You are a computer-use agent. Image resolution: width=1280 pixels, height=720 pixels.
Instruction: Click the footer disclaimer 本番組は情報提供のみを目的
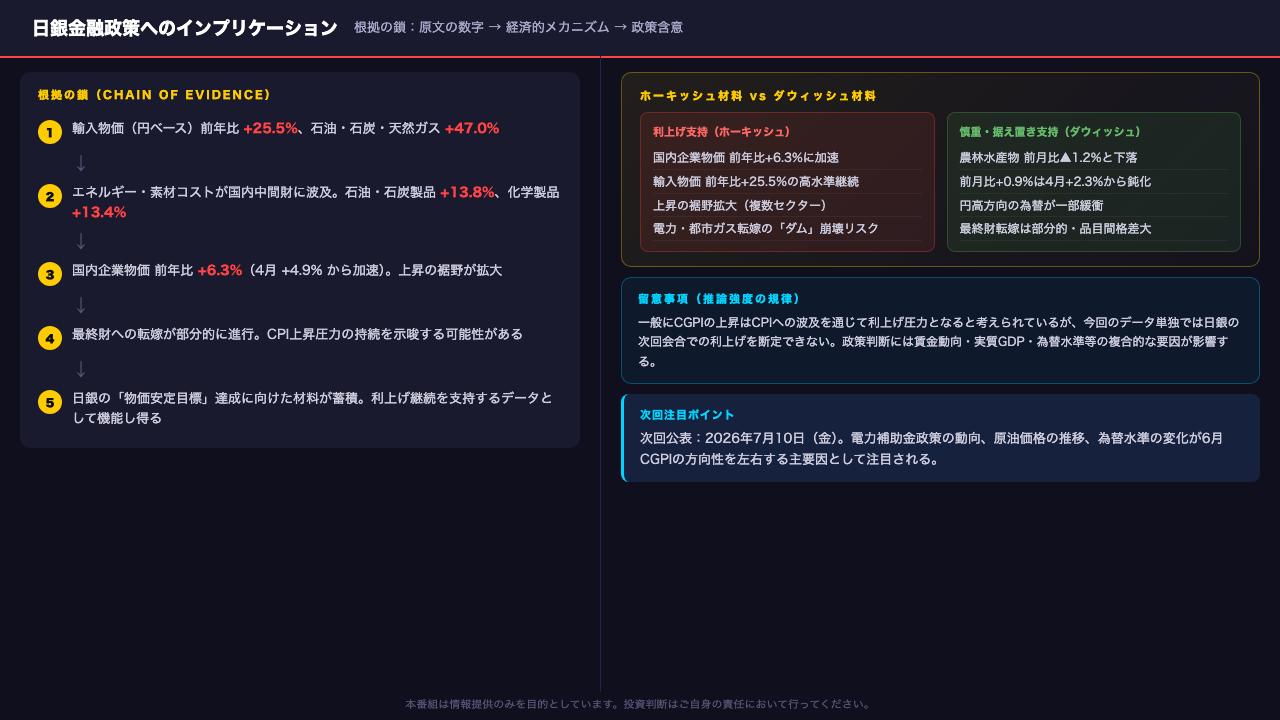[640, 704]
